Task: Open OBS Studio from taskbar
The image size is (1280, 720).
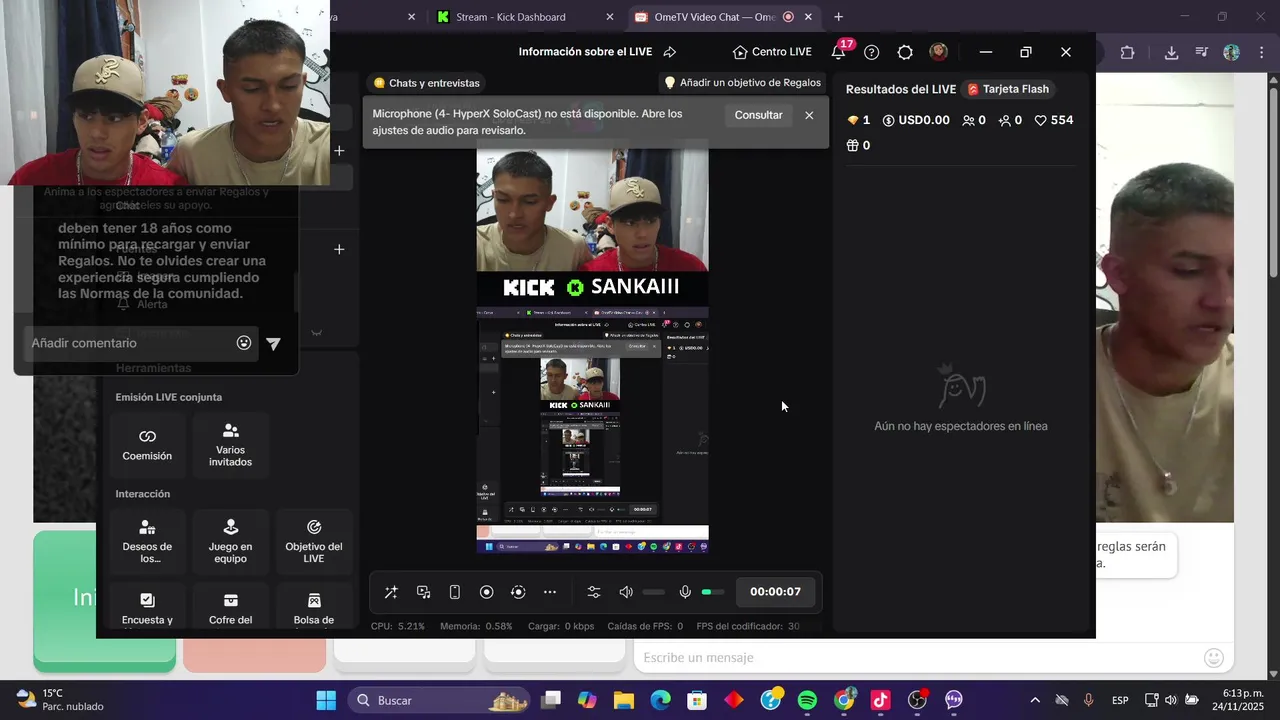Action: pos(917,700)
